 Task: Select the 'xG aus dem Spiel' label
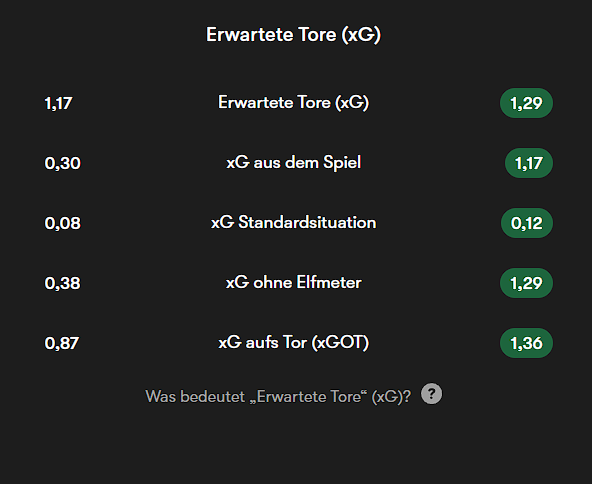point(293,163)
